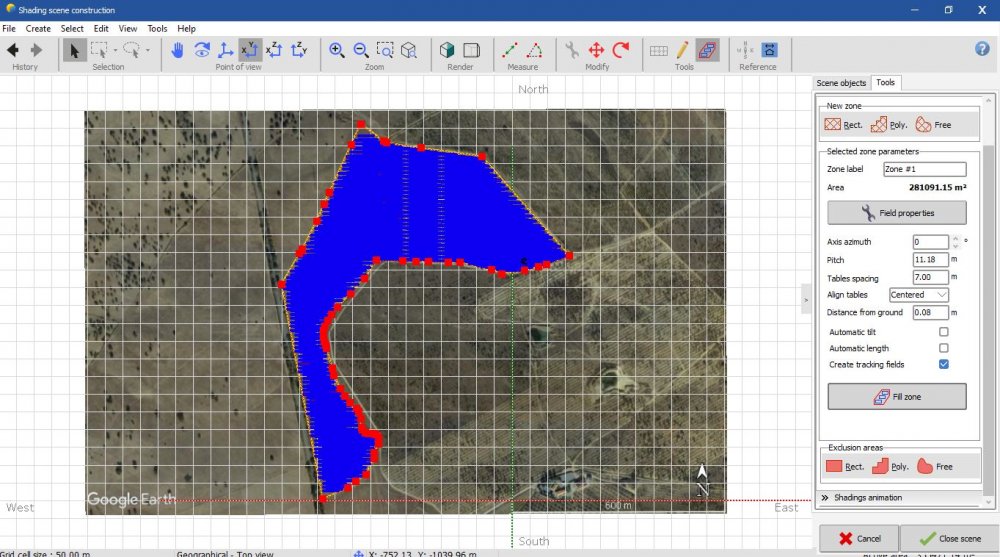The image size is (1000, 557).
Task: Uncheck Create tracking fields
Action: (x=943, y=364)
